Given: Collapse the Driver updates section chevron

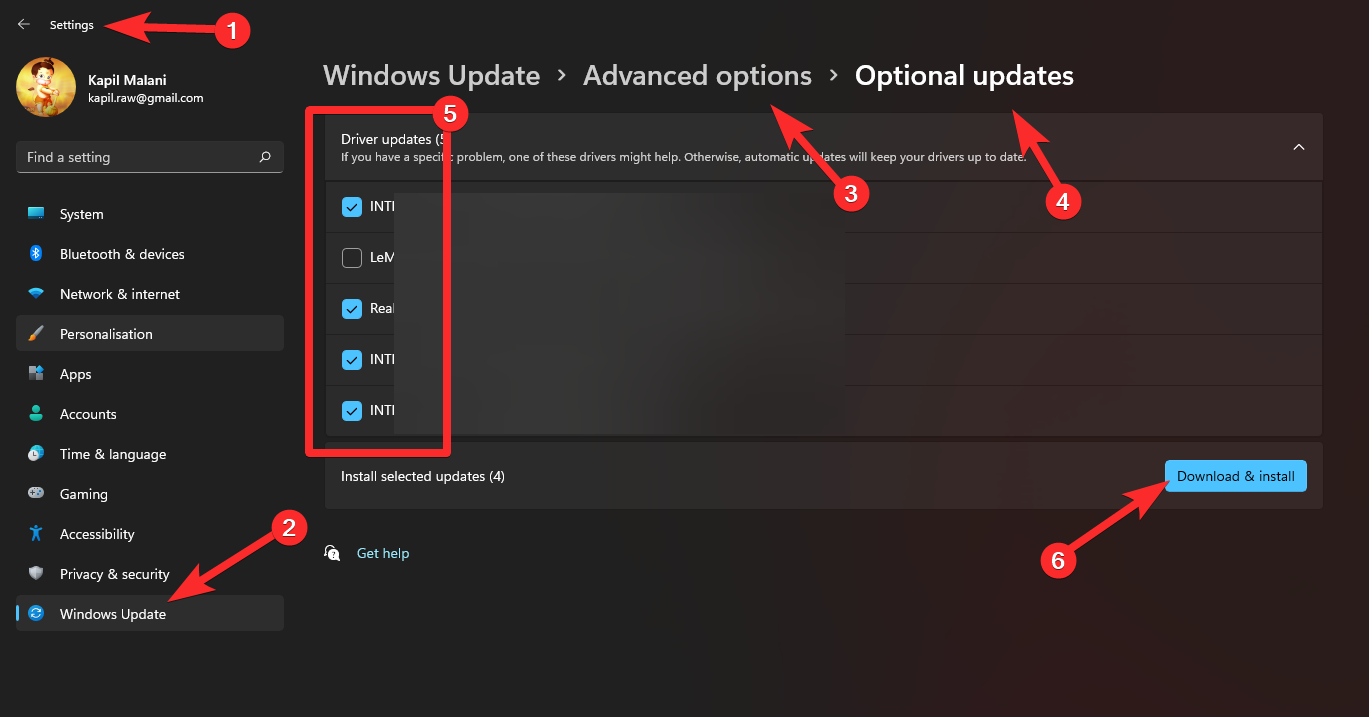Looking at the screenshot, I should [1299, 147].
